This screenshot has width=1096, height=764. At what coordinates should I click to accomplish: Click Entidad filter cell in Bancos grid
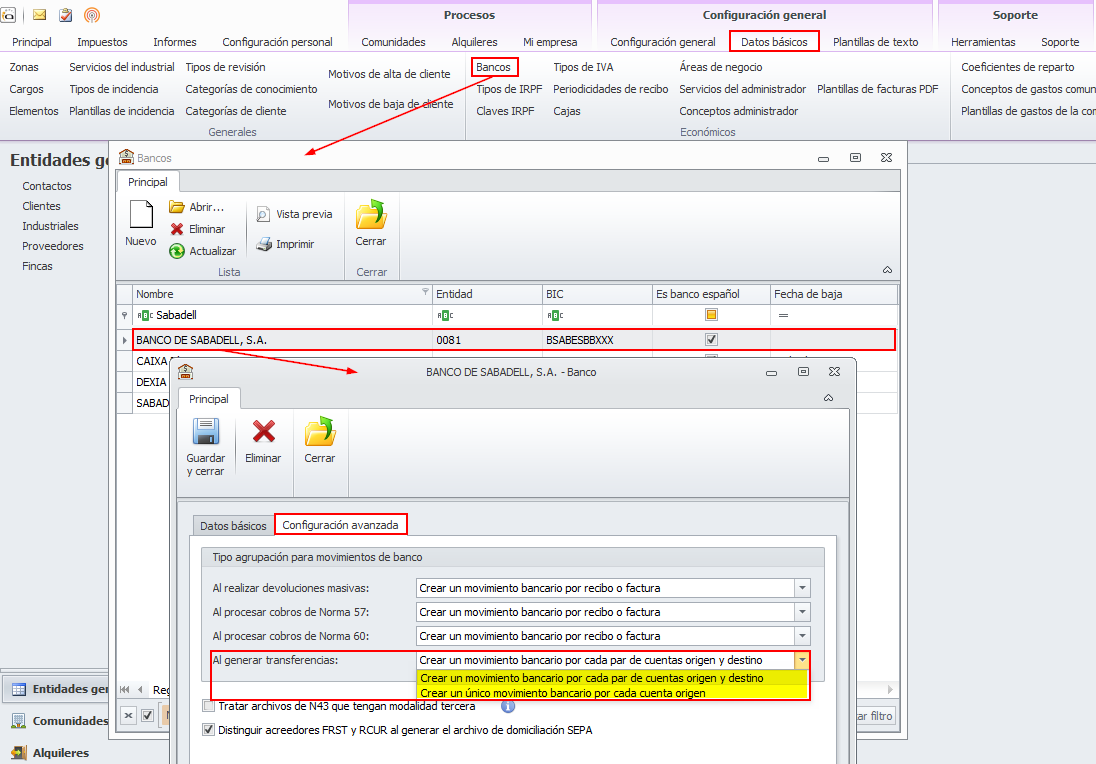pyautogui.click(x=488, y=315)
